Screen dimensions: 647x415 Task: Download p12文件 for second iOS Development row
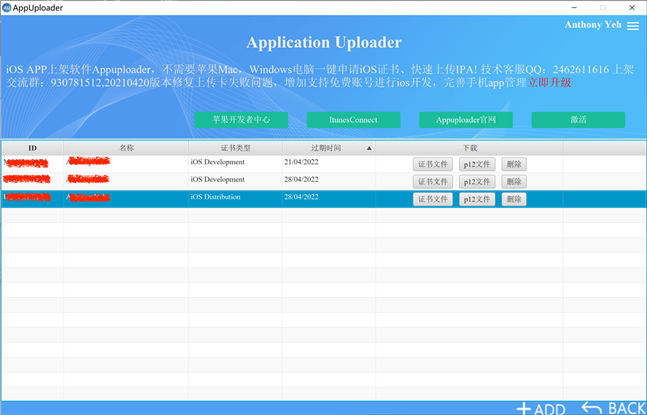477,182
